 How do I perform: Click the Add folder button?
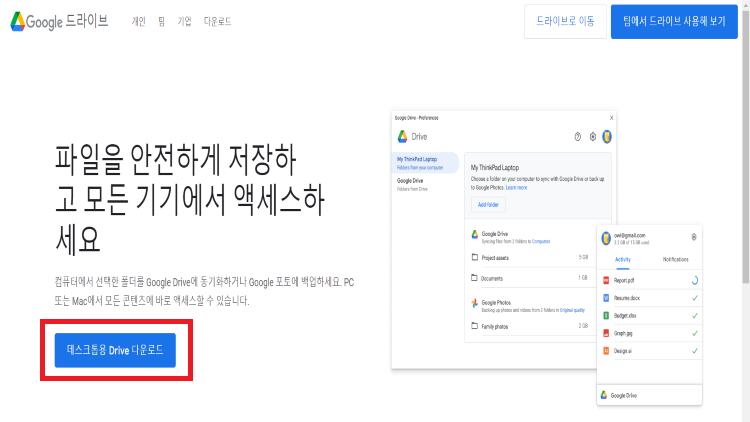point(488,205)
